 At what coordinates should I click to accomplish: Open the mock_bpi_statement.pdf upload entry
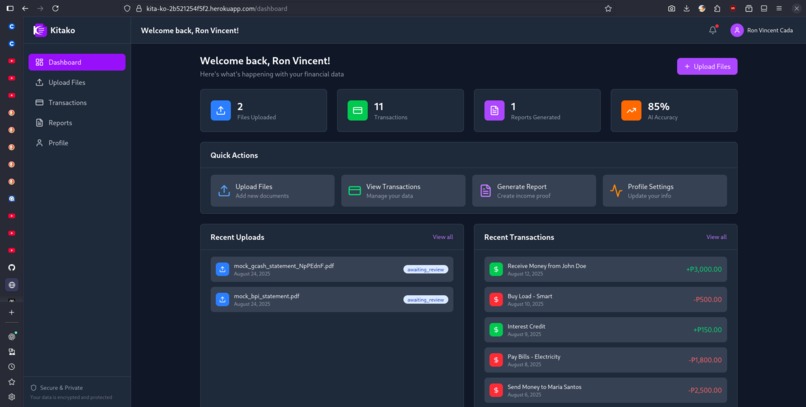(332, 300)
